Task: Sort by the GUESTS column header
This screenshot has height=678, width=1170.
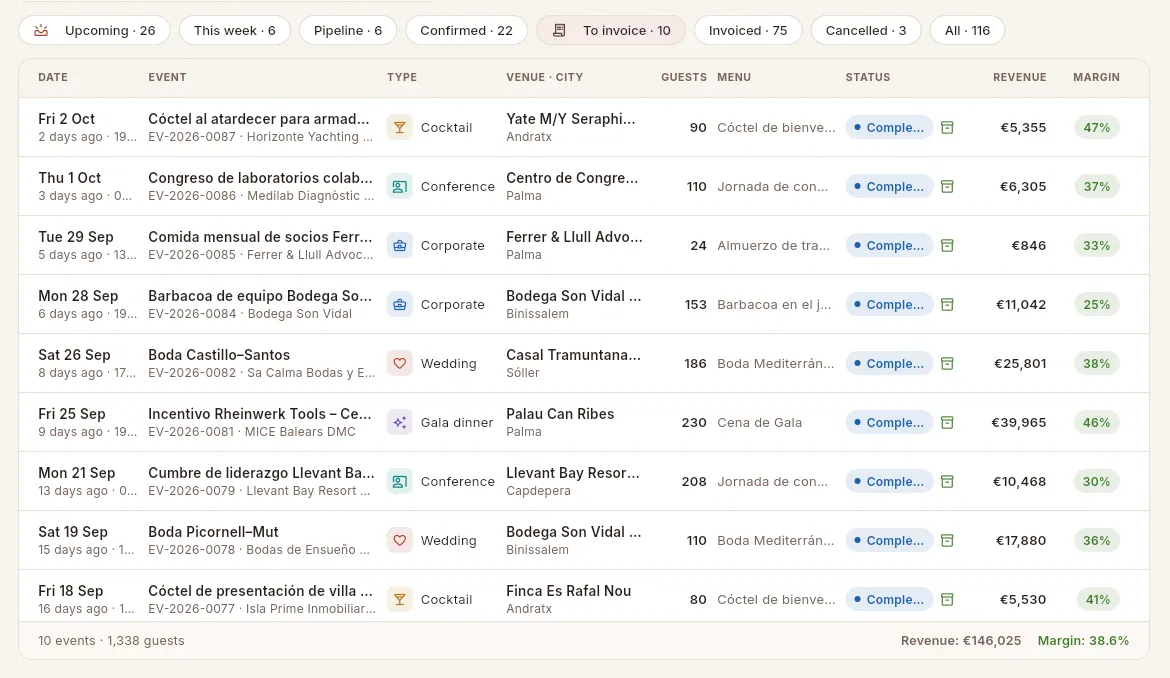Action: pos(683,77)
